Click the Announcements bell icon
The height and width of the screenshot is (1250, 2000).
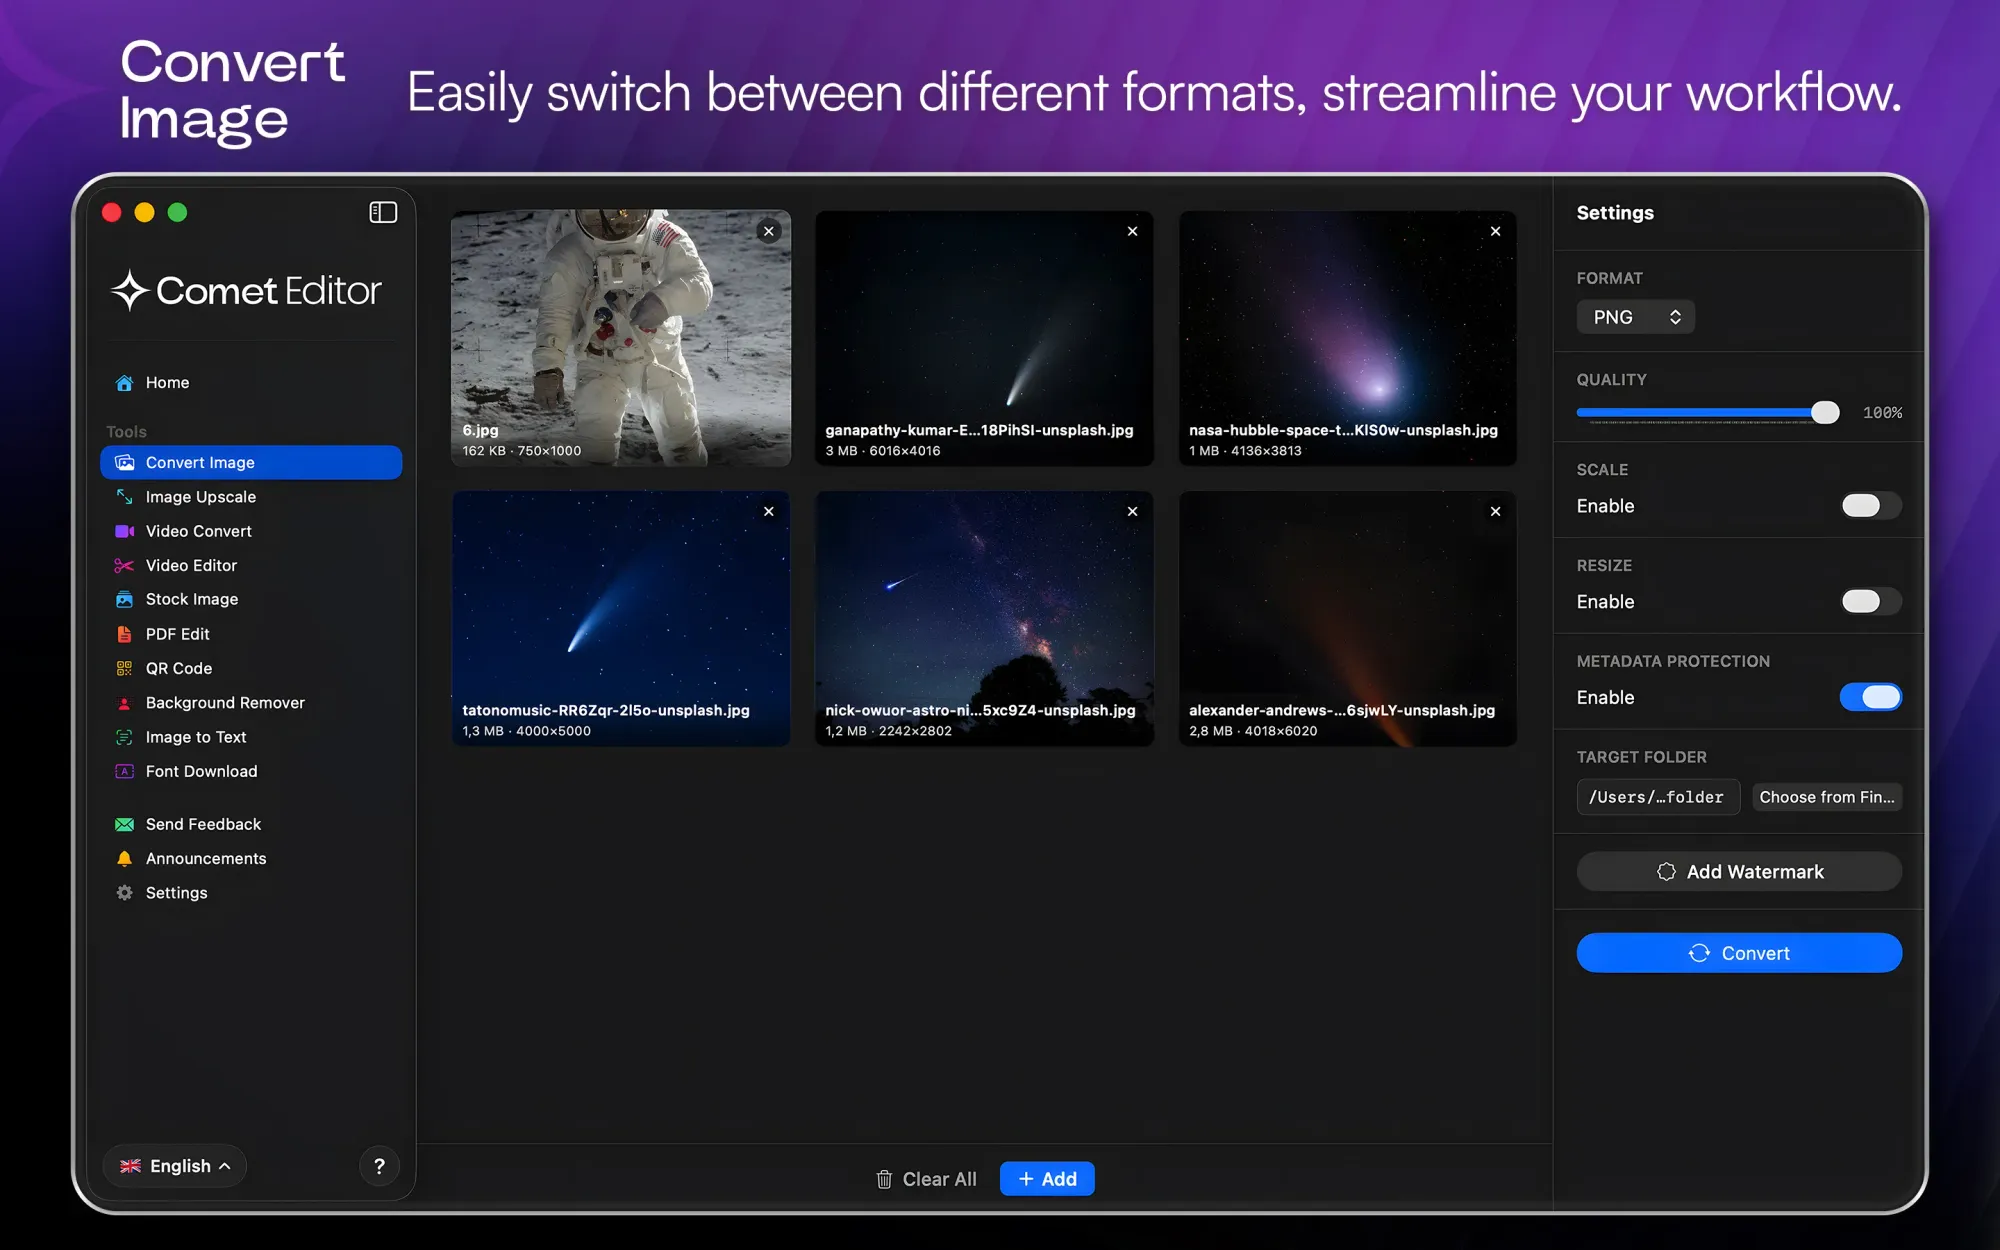[124, 858]
